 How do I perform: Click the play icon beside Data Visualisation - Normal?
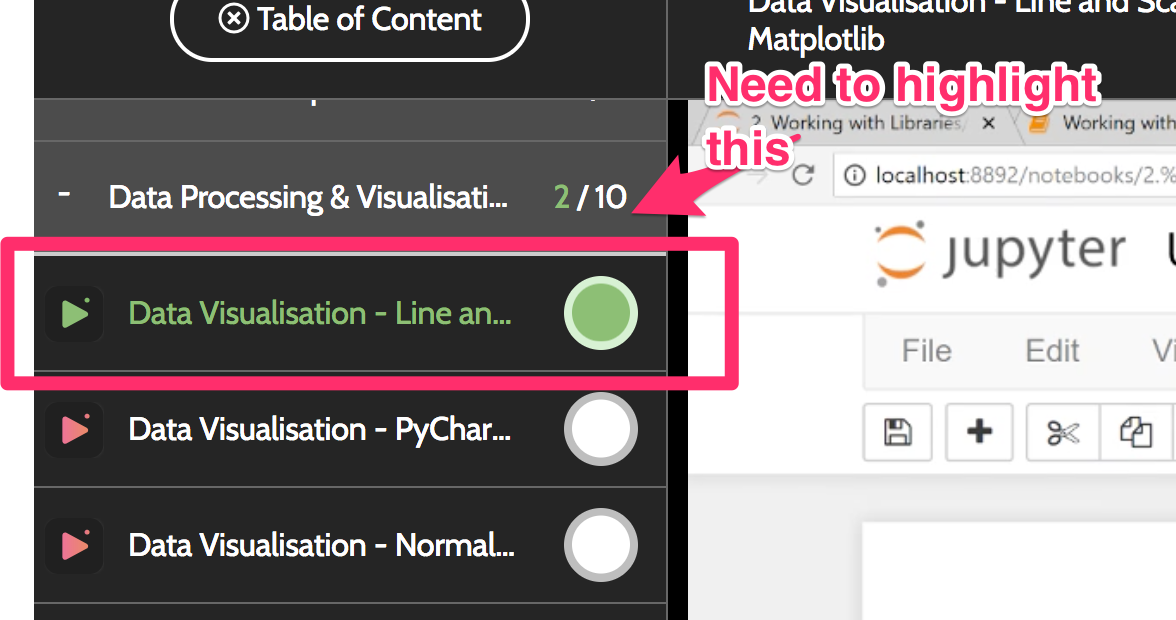74,545
